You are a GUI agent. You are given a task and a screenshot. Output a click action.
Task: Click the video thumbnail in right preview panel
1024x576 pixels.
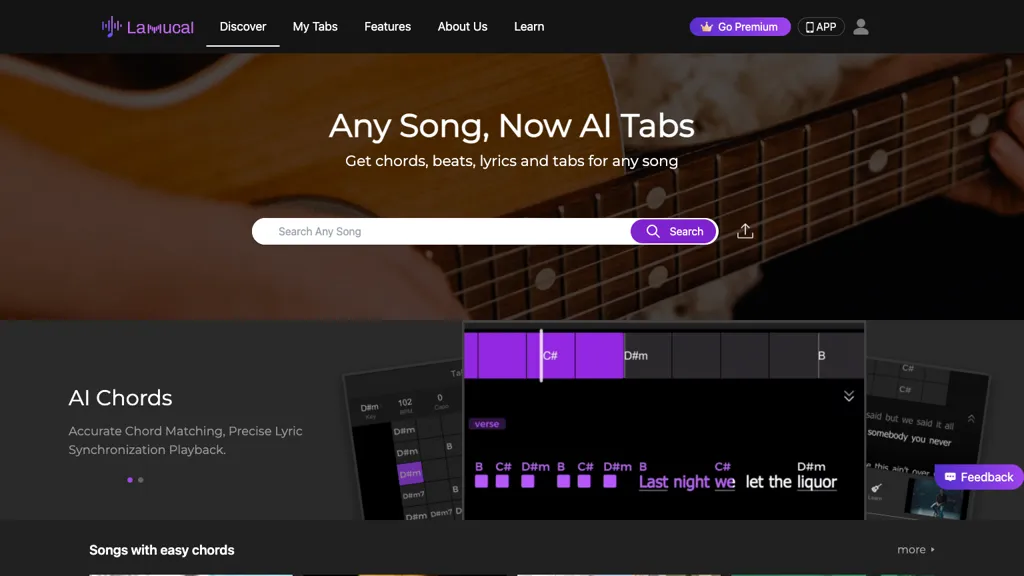pos(935,498)
